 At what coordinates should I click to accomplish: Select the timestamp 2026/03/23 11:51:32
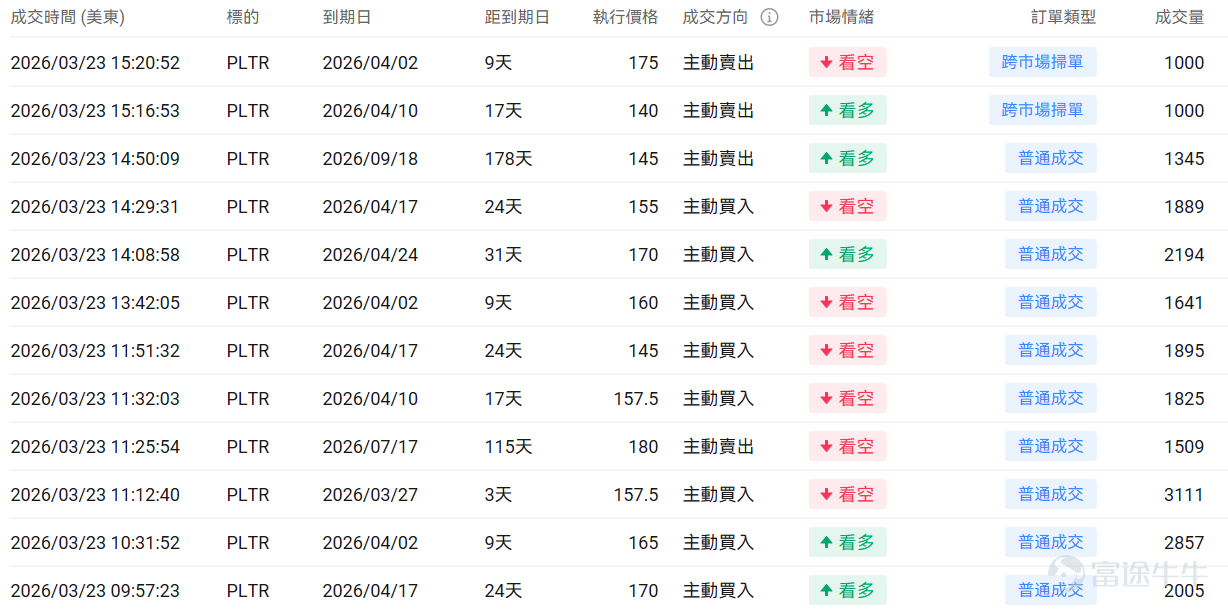(x=95, y=351)
